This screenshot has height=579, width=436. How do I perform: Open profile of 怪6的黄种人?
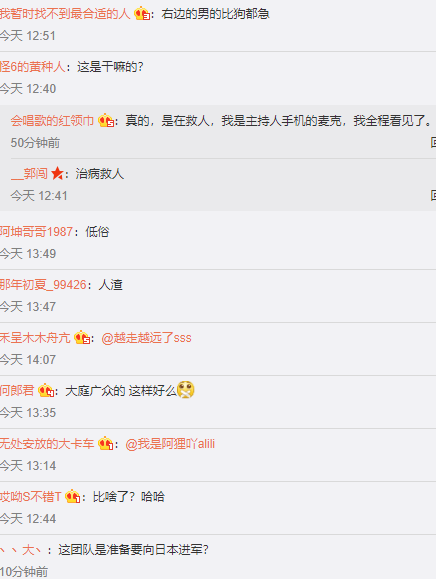tap(32, 67)
